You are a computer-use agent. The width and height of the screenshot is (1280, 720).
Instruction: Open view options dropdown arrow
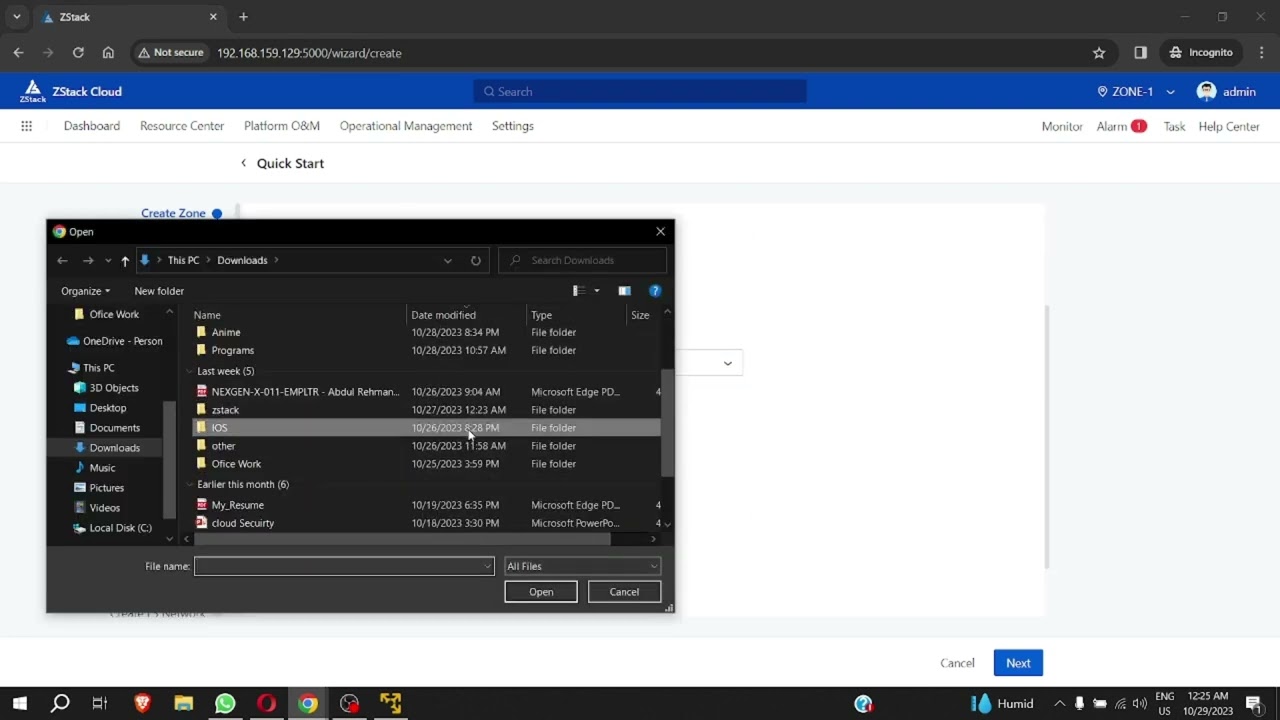tap(597, 291)
